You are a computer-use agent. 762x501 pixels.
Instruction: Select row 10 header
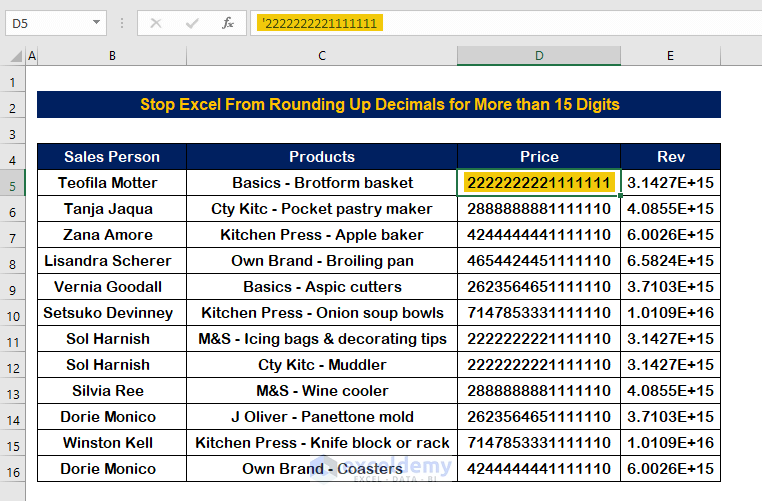click(13, 316)
